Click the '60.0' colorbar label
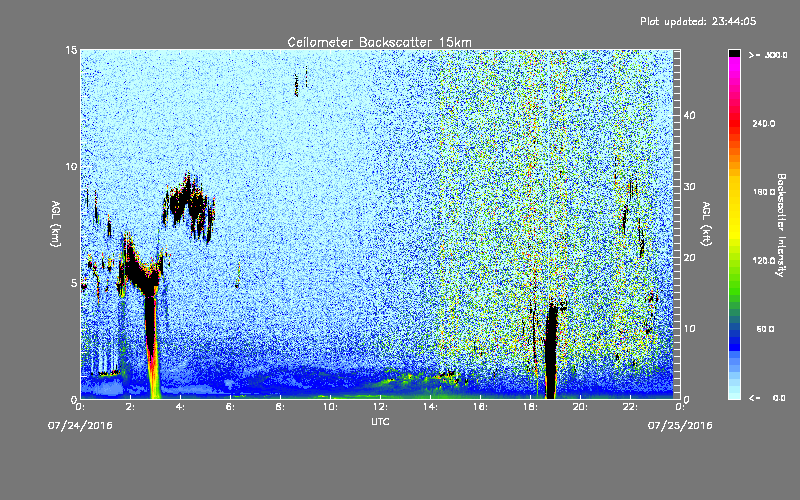The image size is (800, 500). pyautogui.click(x=765, y=330)
